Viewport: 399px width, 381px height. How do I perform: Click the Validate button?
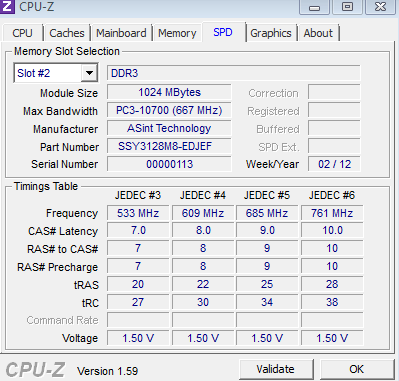click(x=276, y=369)
